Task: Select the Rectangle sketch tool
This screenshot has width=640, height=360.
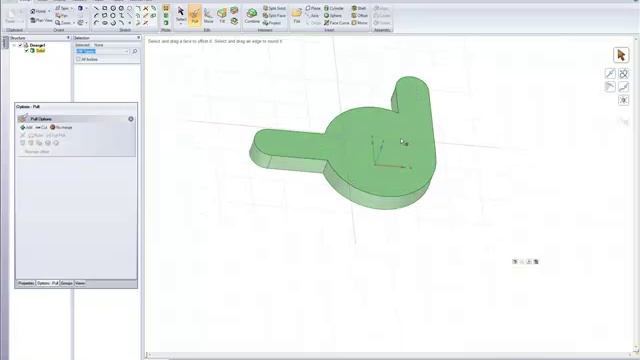Action: click(104, 8)
